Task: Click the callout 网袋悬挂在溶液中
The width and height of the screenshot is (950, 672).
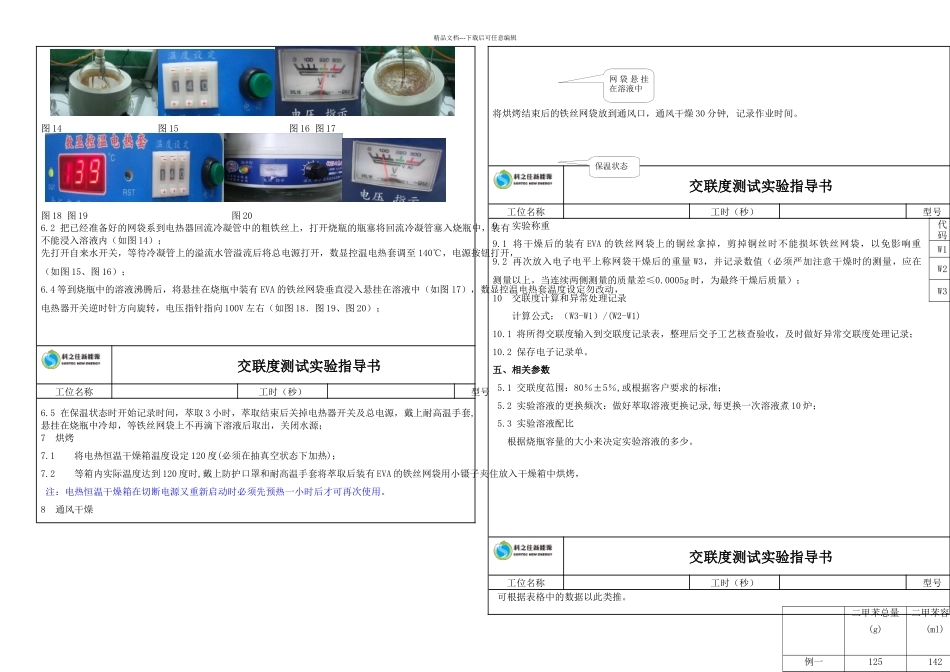Action: (629, 84)
